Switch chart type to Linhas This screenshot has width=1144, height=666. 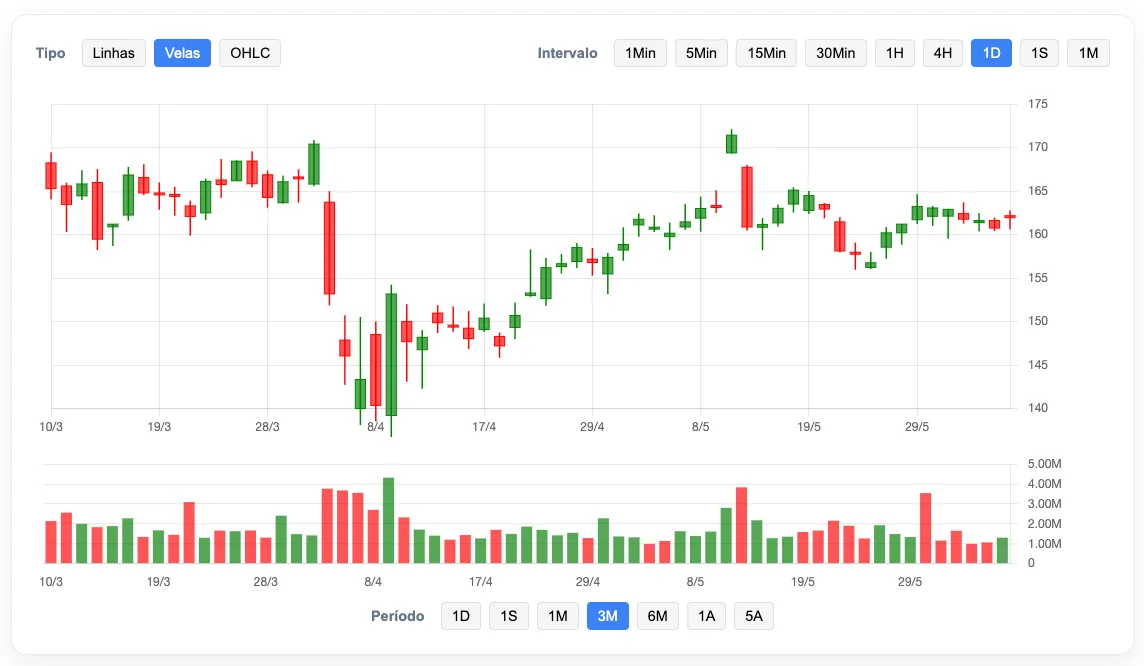(x=113, y=53)
